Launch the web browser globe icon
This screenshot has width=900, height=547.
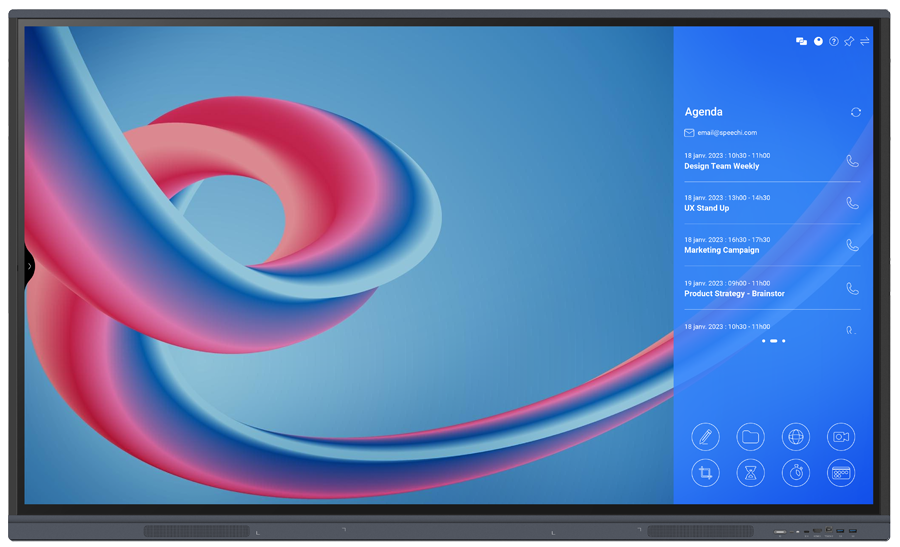click(x=795, y=436)
